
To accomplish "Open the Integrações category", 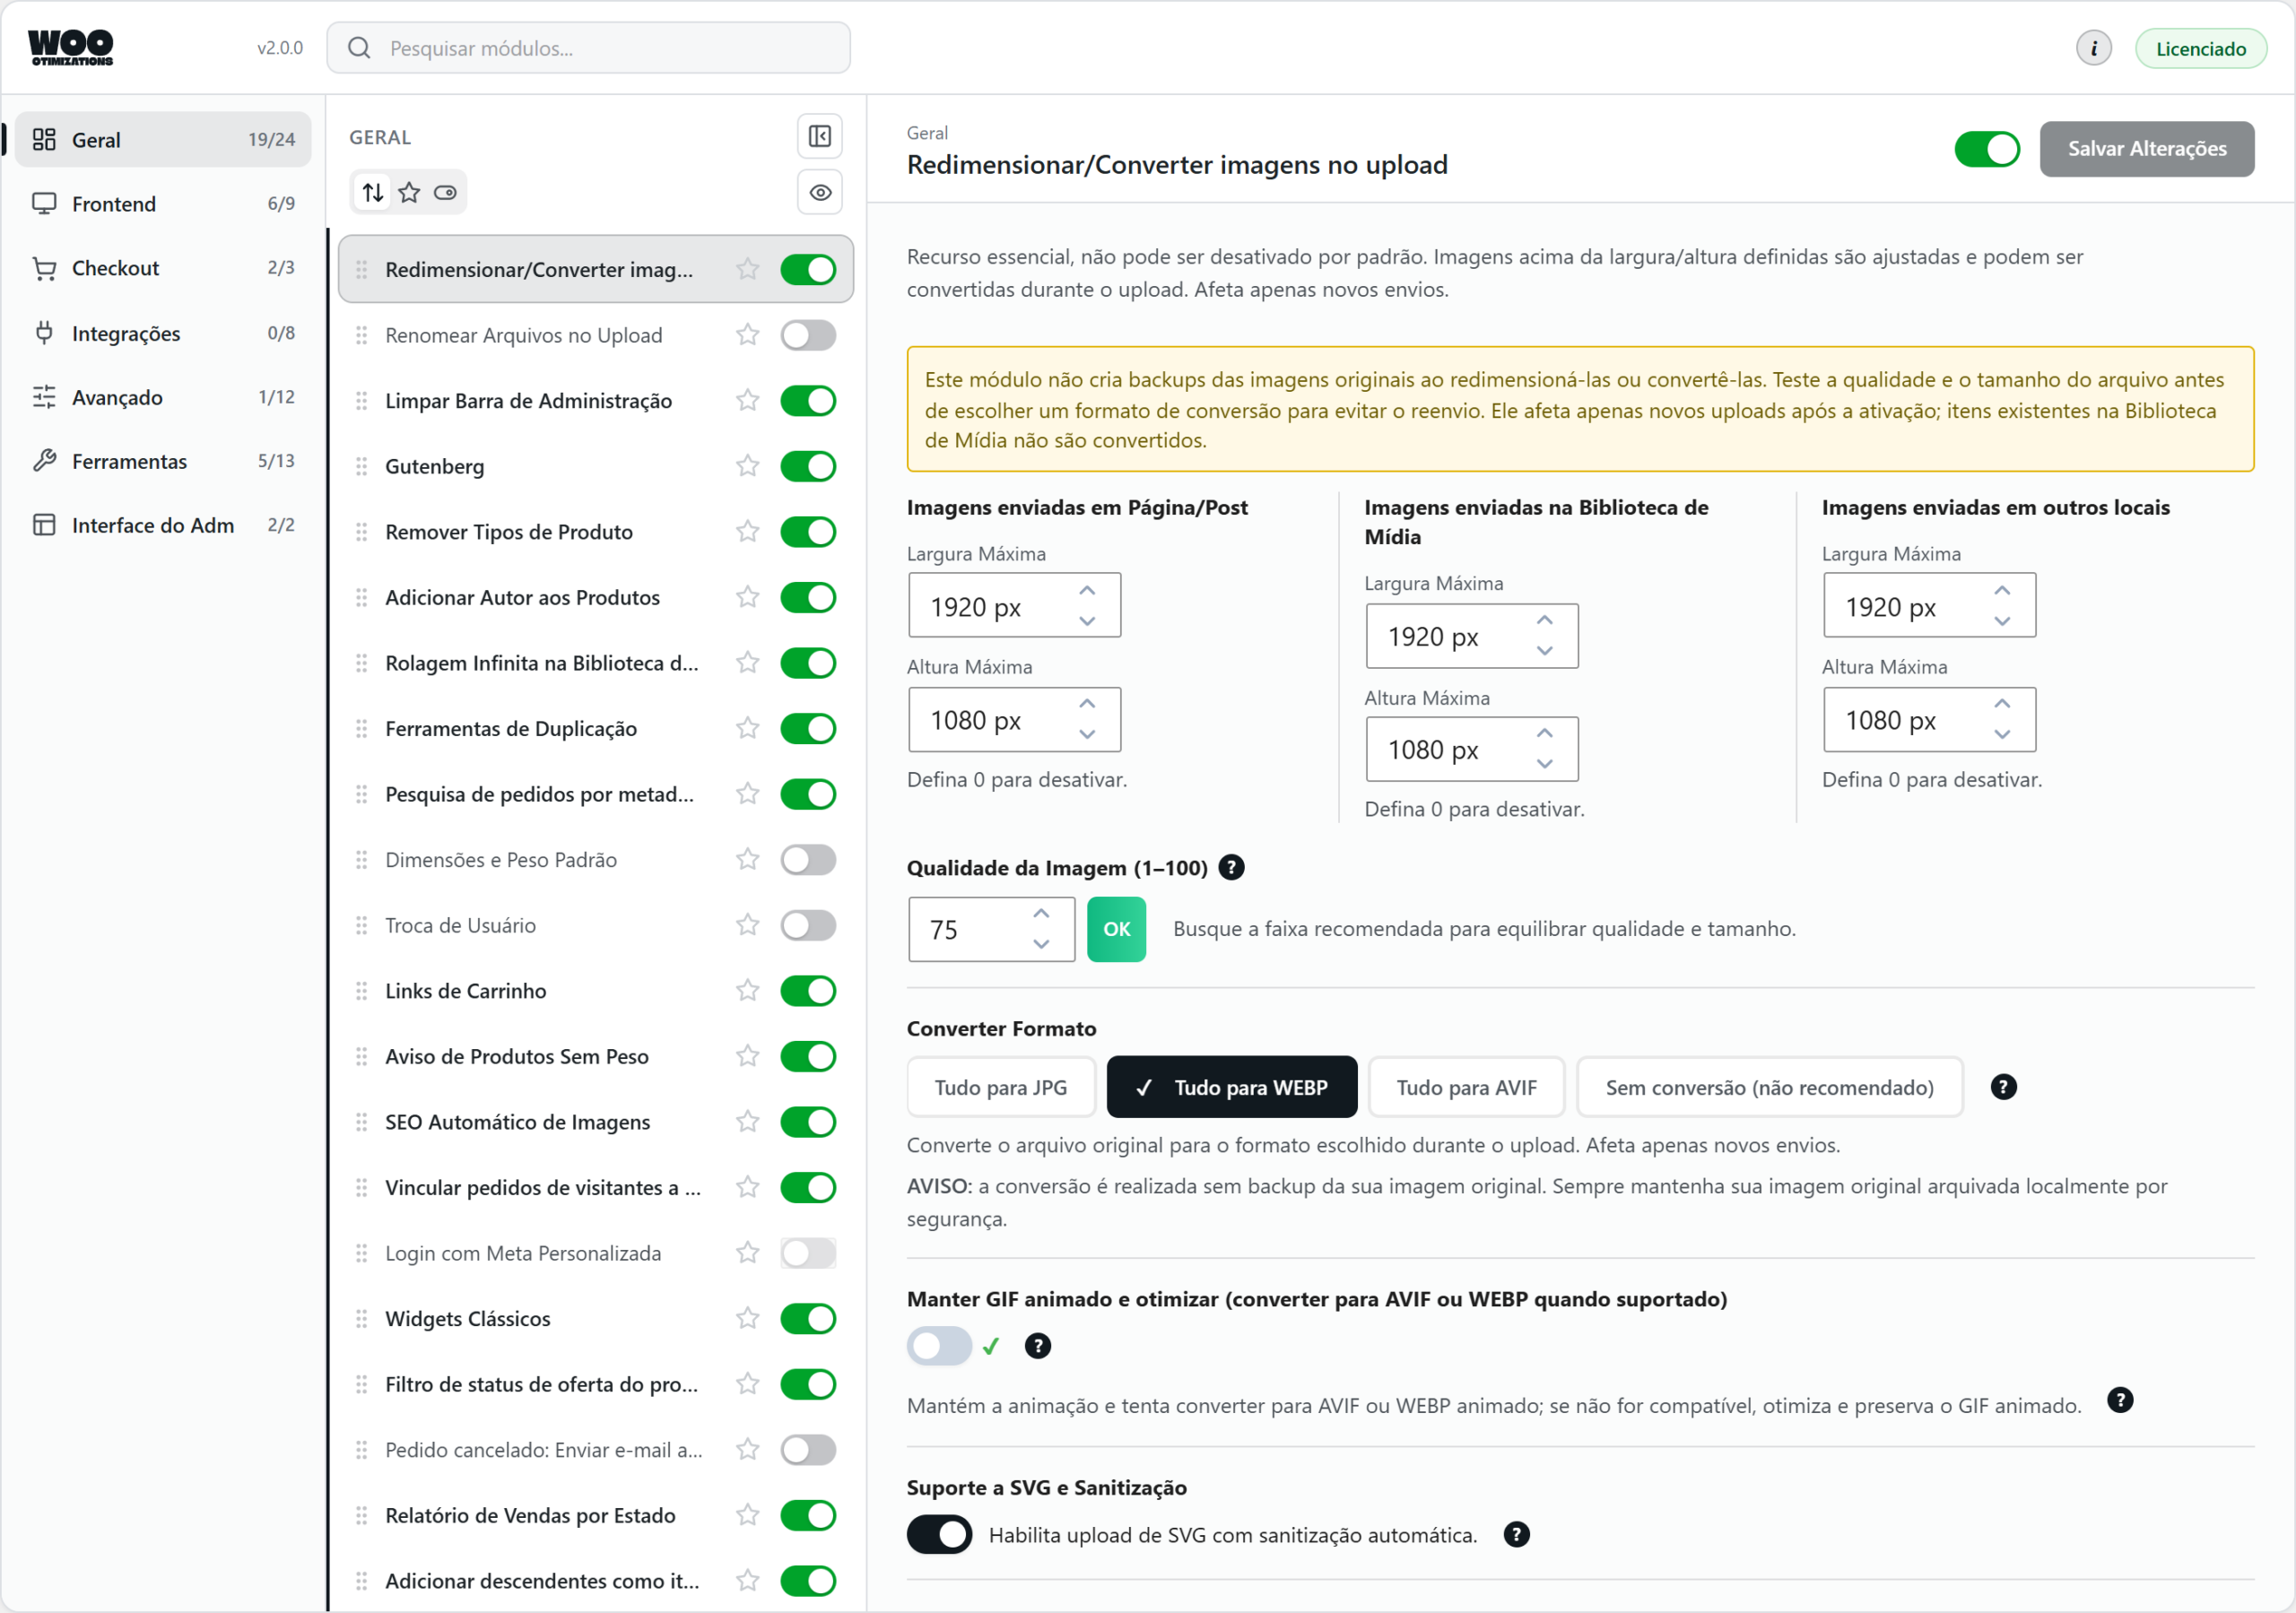I will pyautogui.click(x=163, y=333).
